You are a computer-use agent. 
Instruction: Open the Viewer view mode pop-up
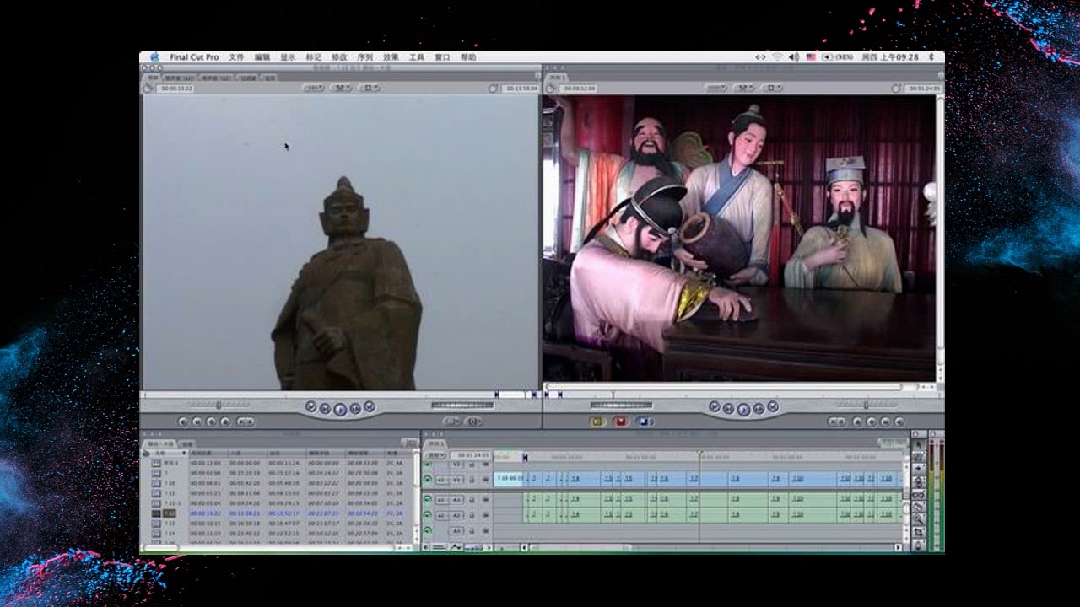coord(342,88)
